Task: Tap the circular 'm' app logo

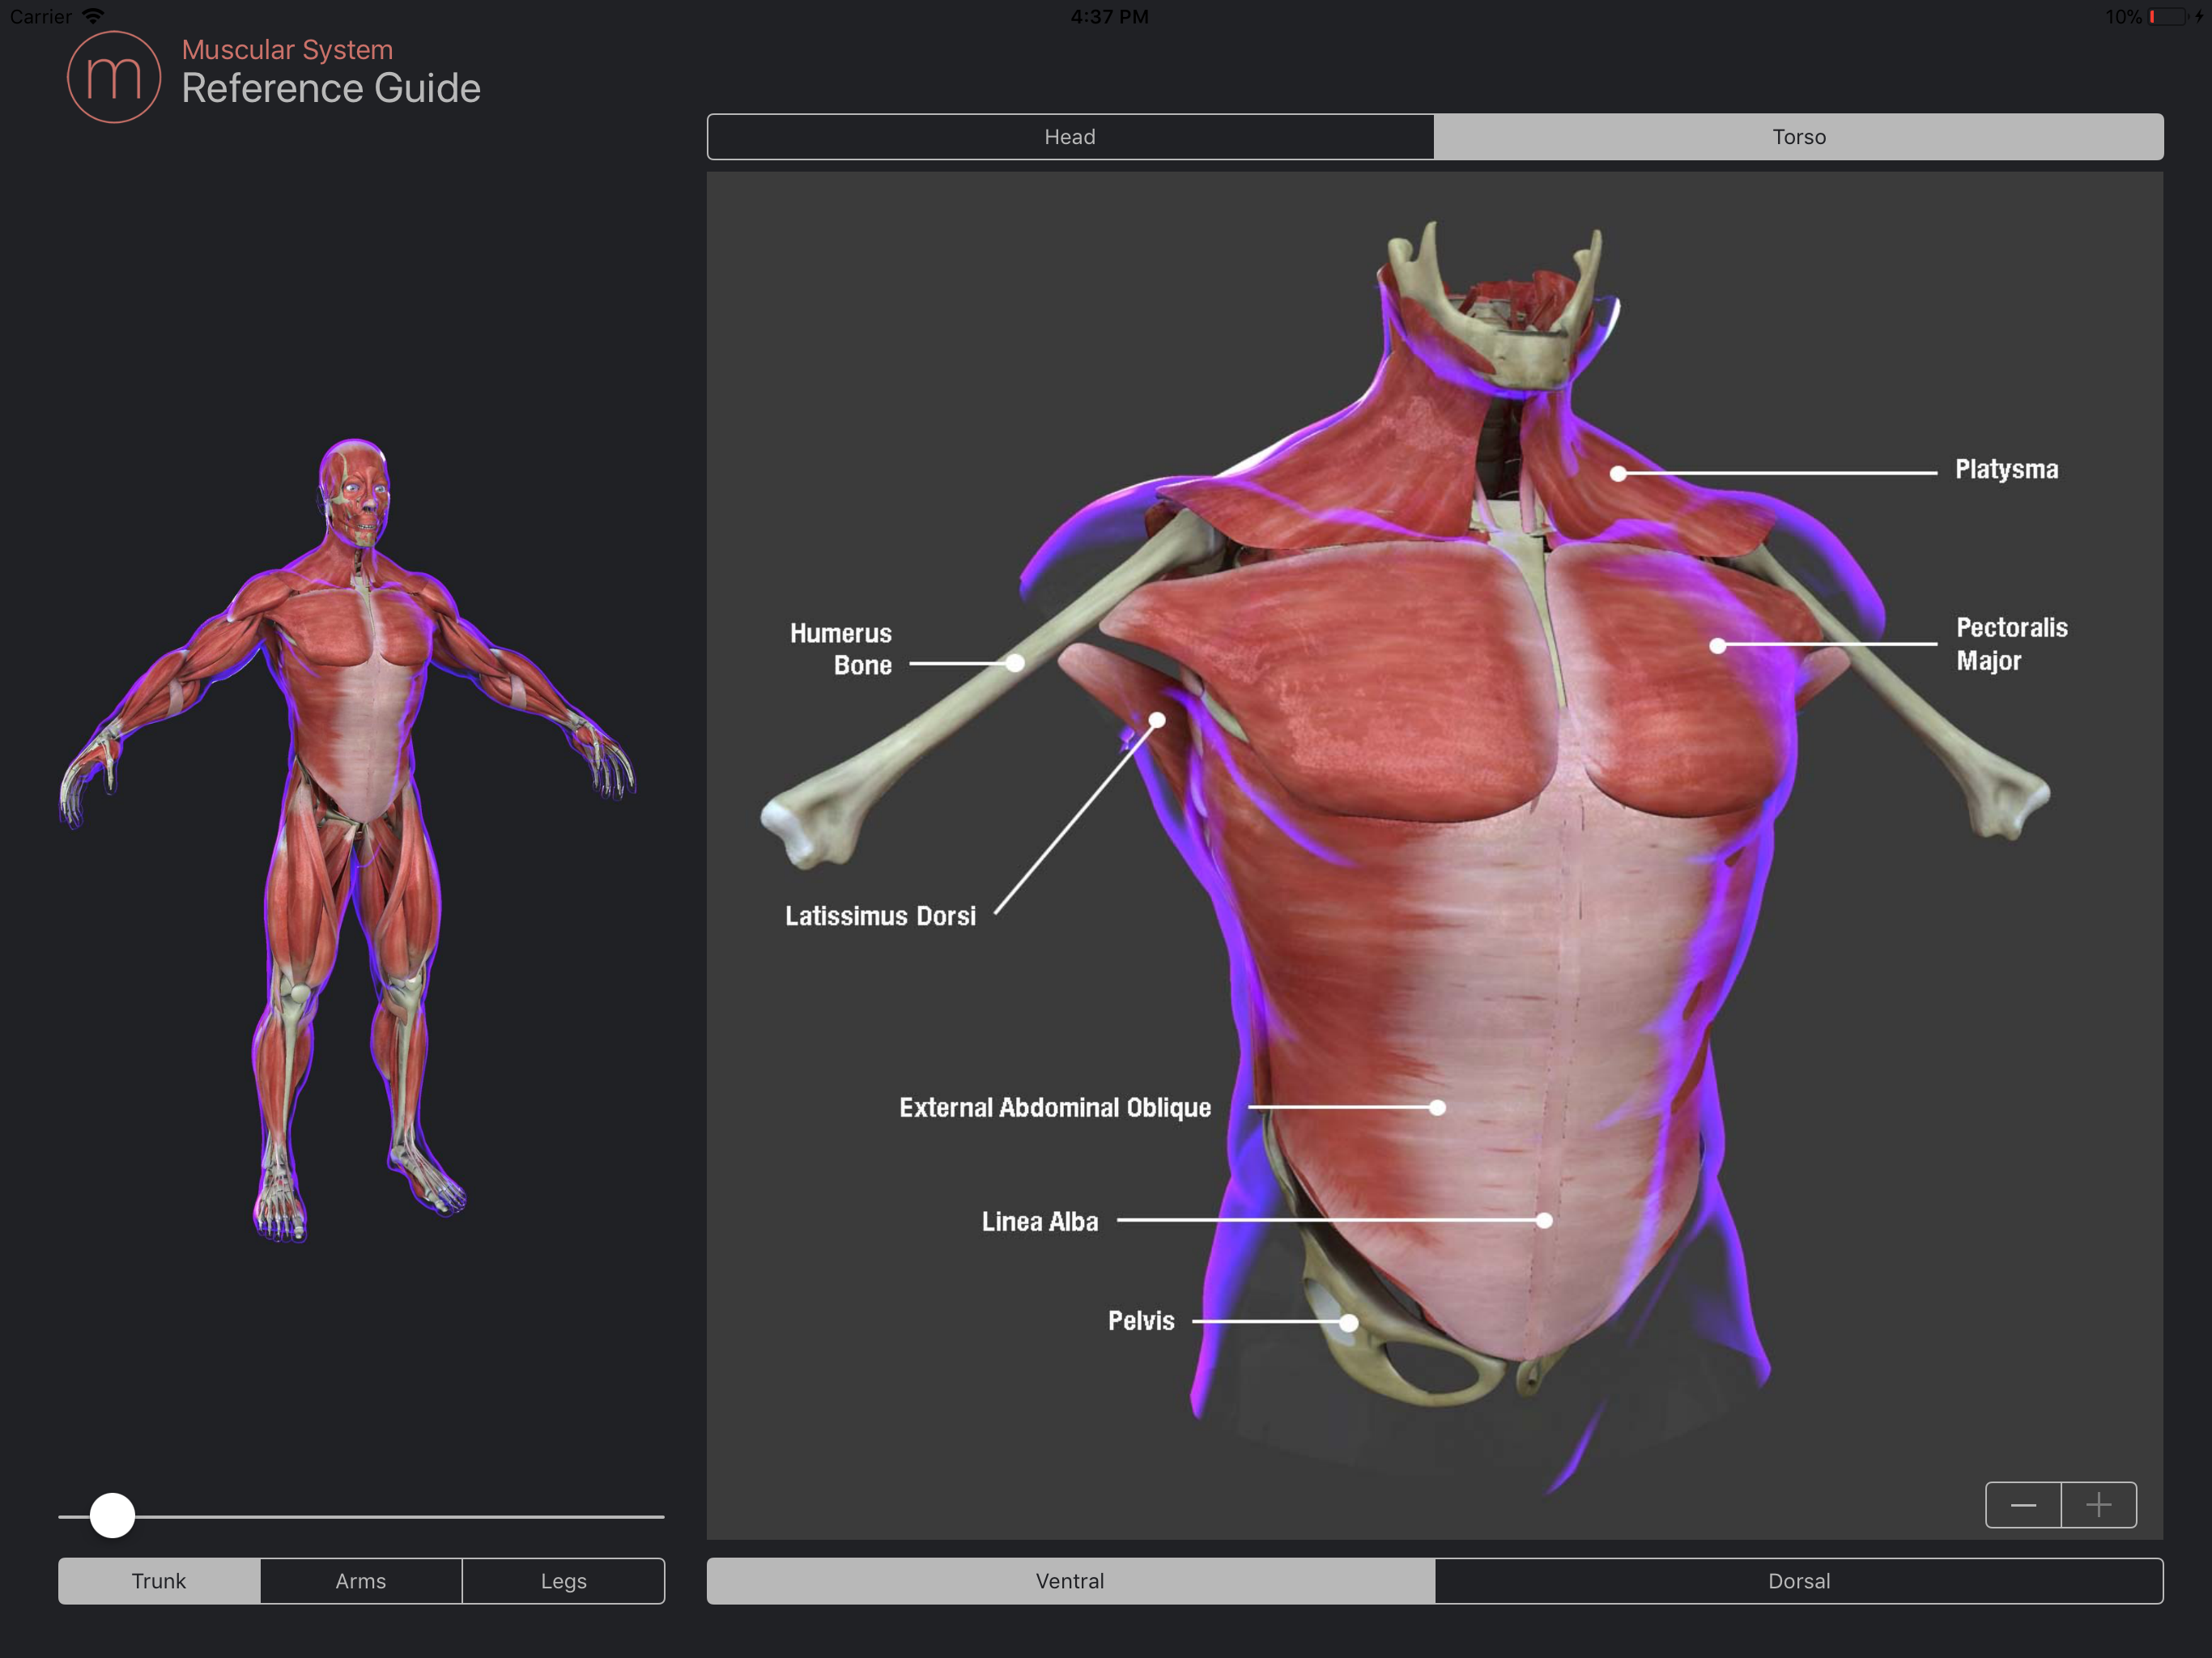Action: coord(114,77)
